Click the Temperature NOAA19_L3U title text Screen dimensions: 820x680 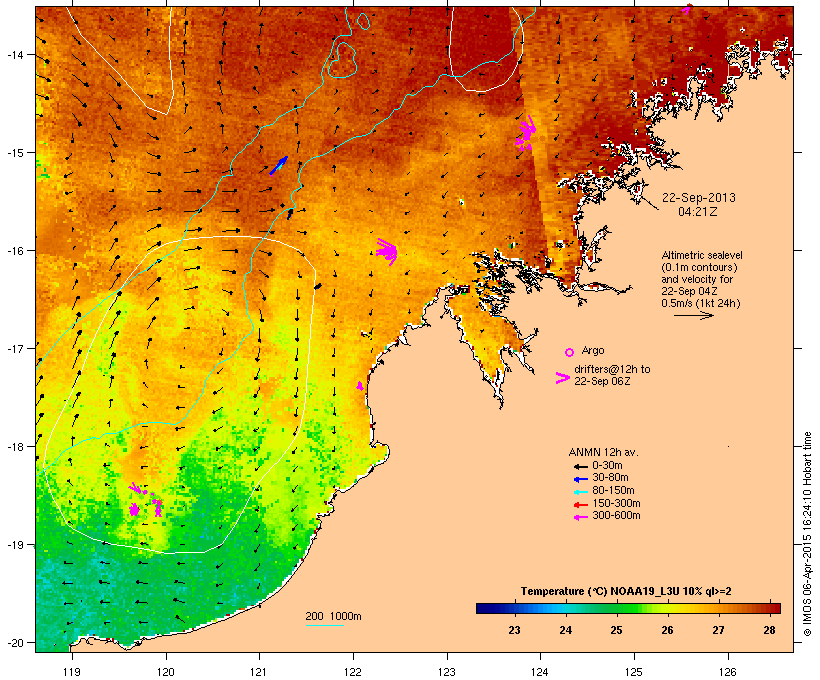tap(626, 591)
